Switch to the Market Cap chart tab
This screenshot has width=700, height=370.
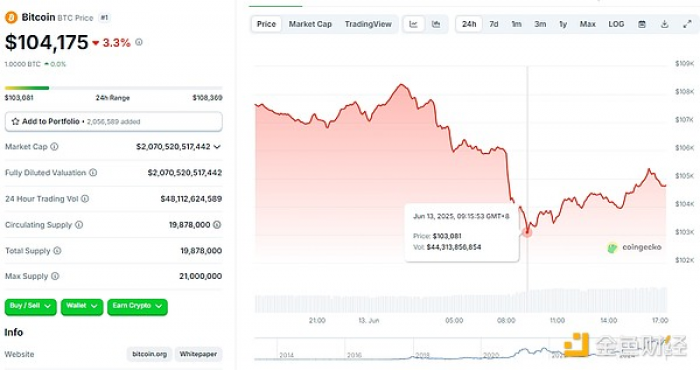click(310, 24)
